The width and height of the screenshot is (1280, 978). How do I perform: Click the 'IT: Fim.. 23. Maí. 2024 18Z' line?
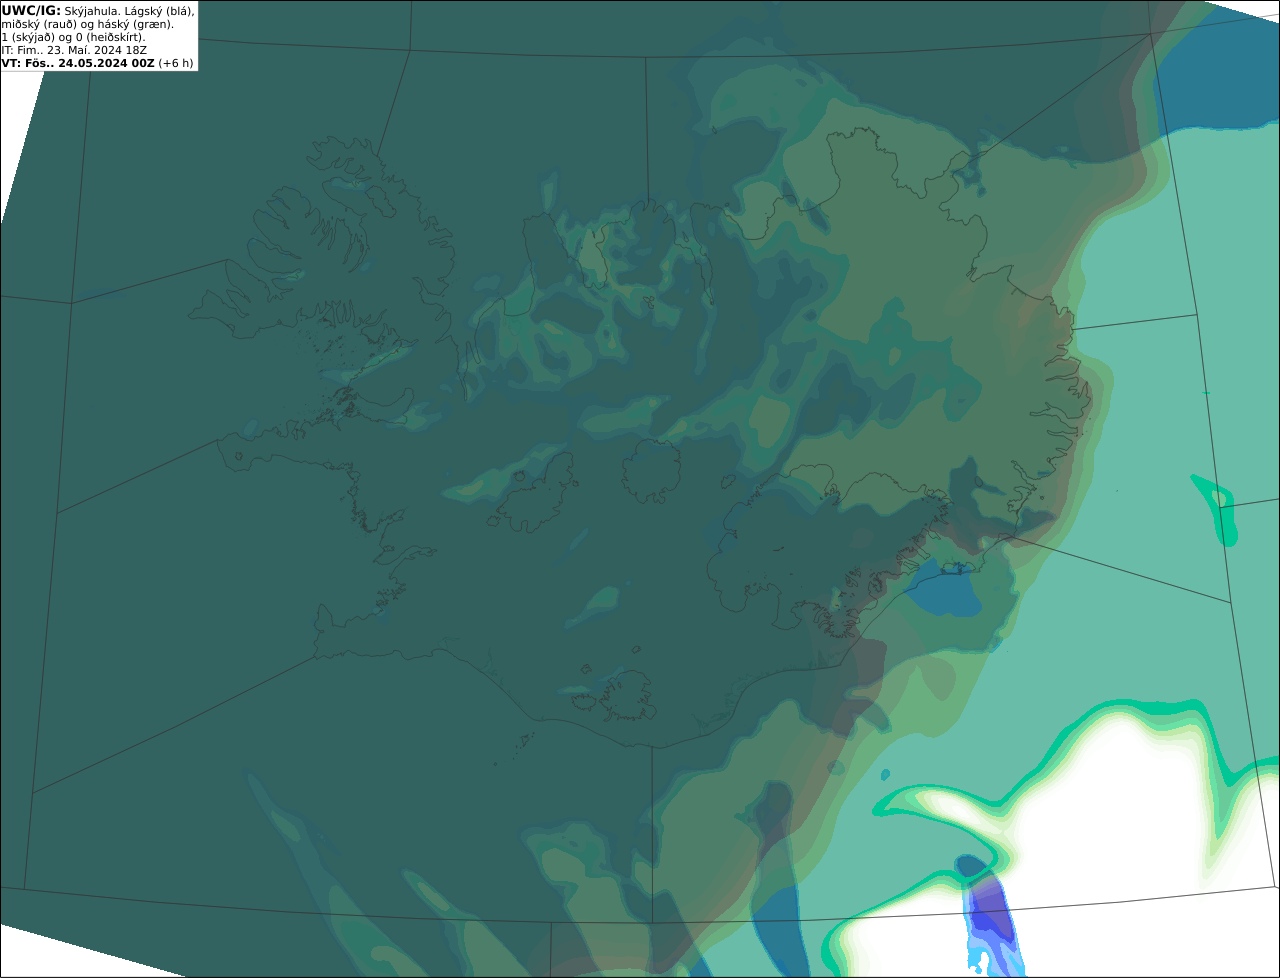tap(74, 50)
